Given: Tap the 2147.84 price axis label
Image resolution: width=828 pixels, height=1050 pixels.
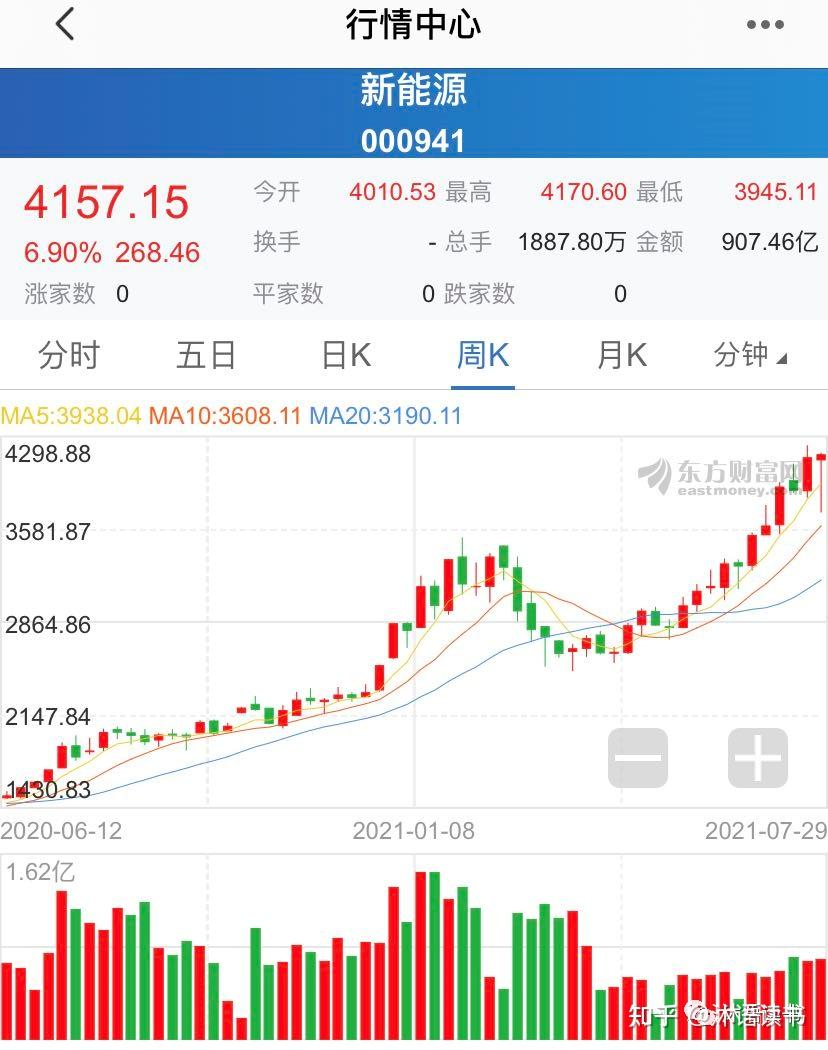Looking at the screenshot, I should click(x=48, y=717).
